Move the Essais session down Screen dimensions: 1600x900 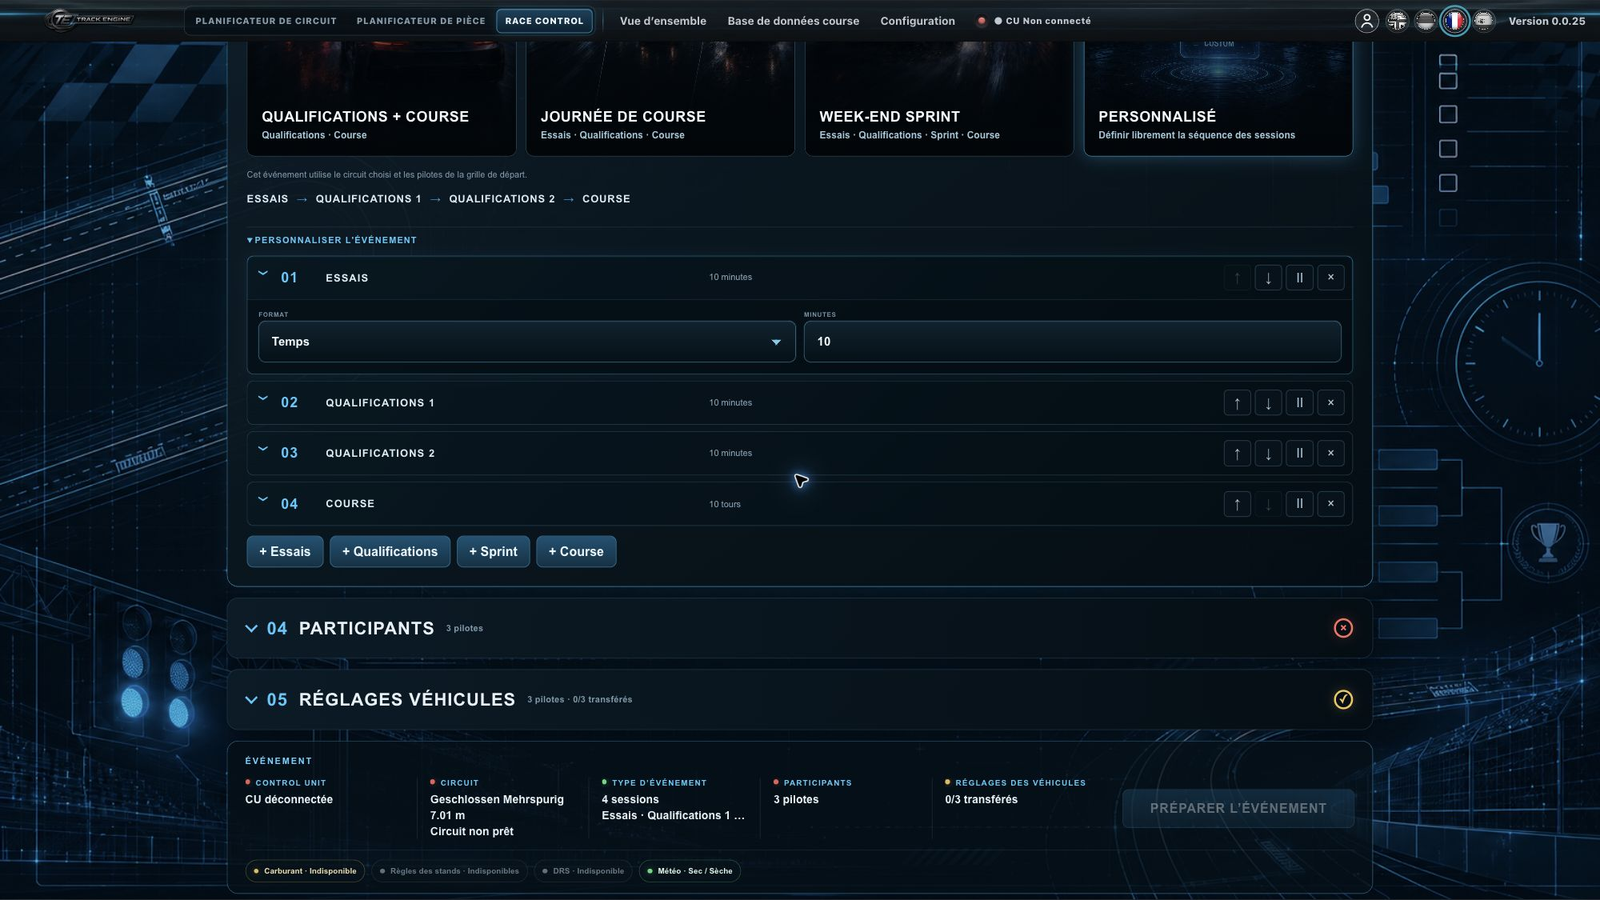tap(1268, 278)
